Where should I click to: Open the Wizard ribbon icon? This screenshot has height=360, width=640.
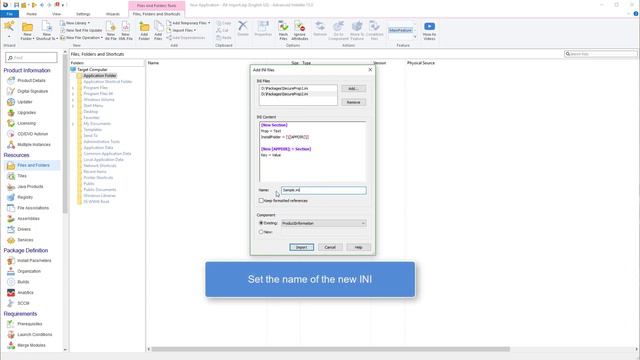click(x=9, y=27)
